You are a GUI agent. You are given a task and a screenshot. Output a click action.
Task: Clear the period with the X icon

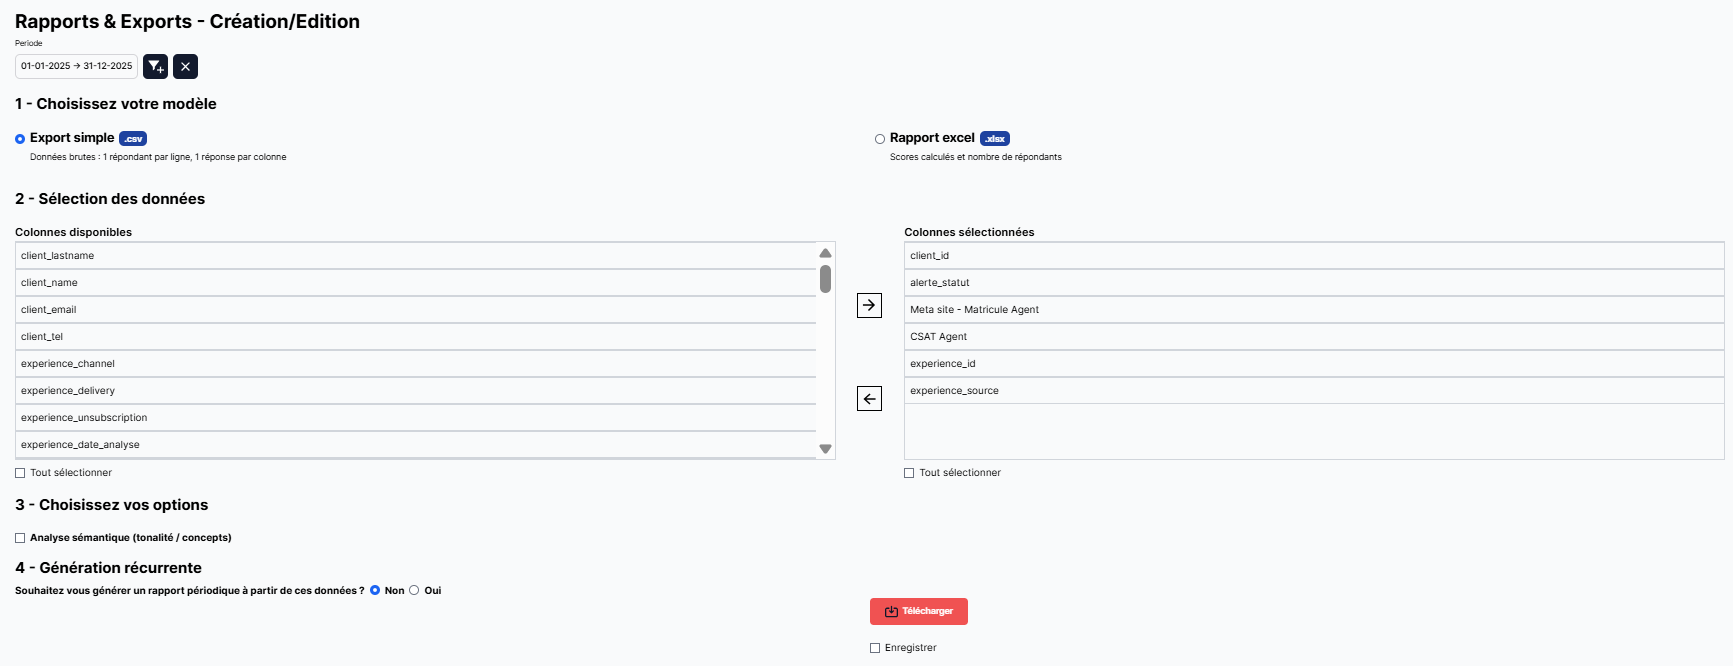(x=185, y=66)
